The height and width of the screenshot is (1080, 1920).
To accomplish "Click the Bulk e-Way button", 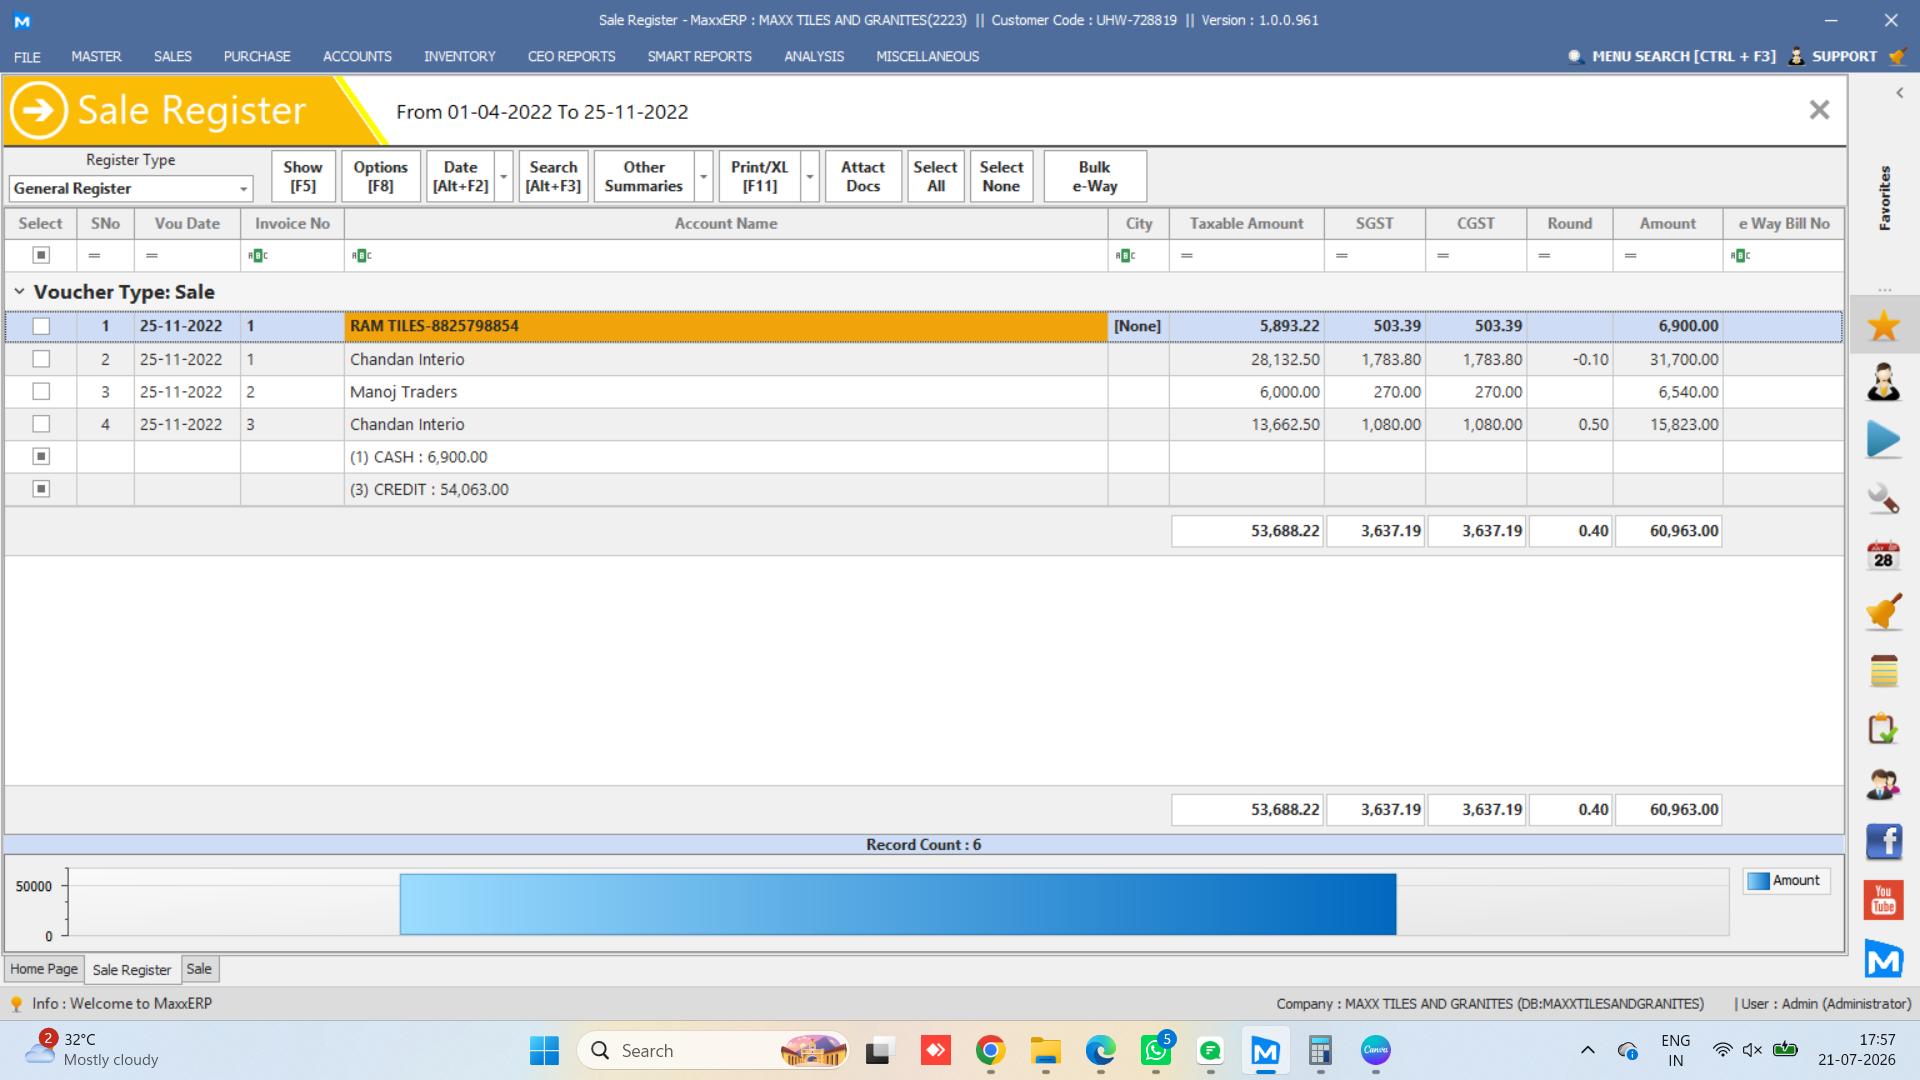I will click(1095, 177).
